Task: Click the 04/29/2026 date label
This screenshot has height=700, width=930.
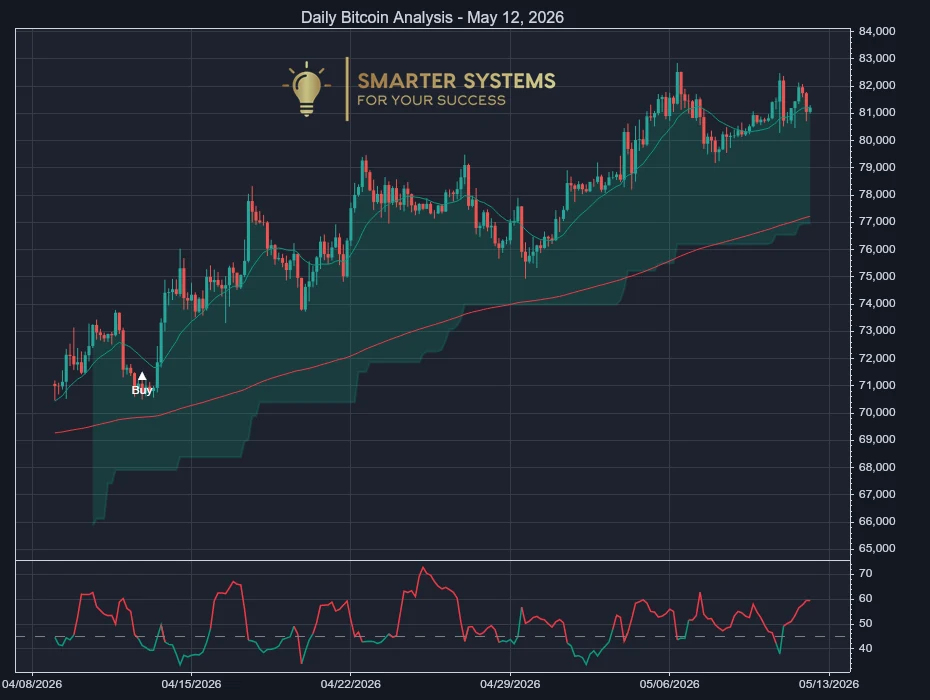Action: [510, 684]
